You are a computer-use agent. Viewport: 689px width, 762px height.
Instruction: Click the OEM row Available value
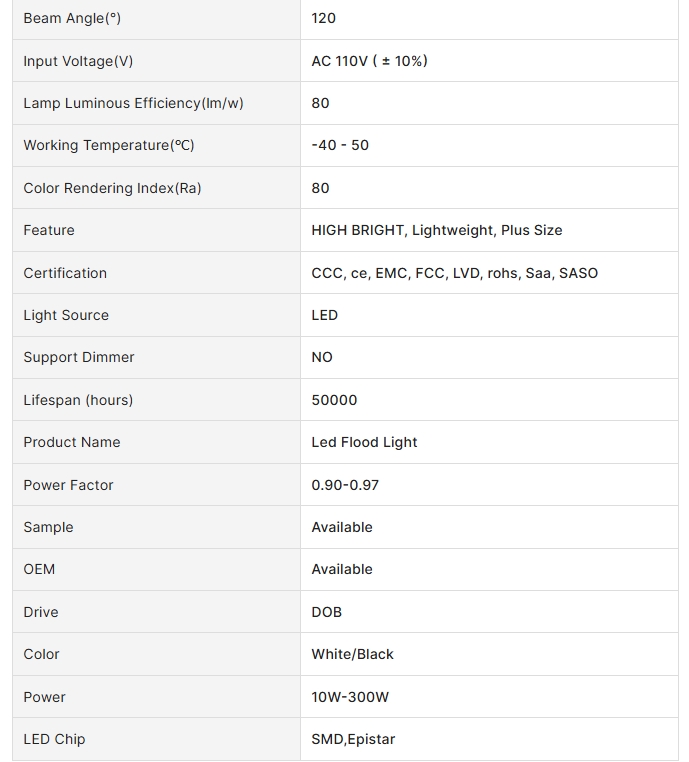click(342, 570)
